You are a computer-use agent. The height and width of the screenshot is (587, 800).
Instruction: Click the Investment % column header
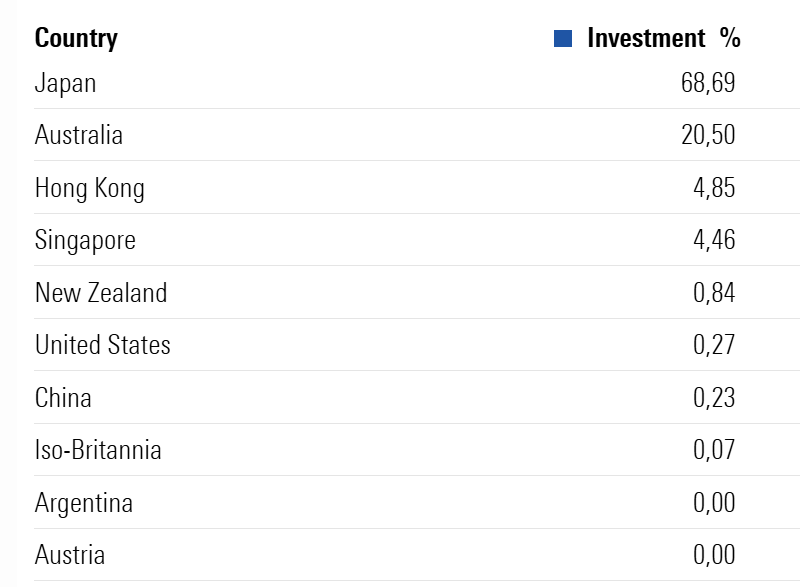[663, 38]
